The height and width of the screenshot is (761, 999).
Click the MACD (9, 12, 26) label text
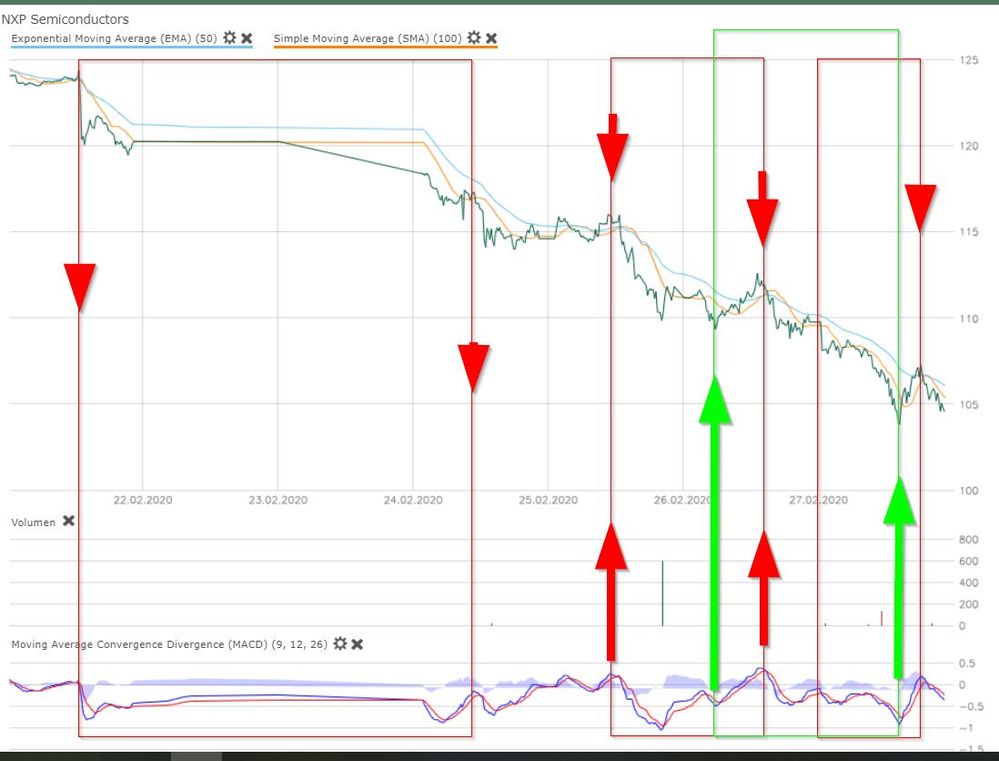pyautogui.click(x=170, y=644)
